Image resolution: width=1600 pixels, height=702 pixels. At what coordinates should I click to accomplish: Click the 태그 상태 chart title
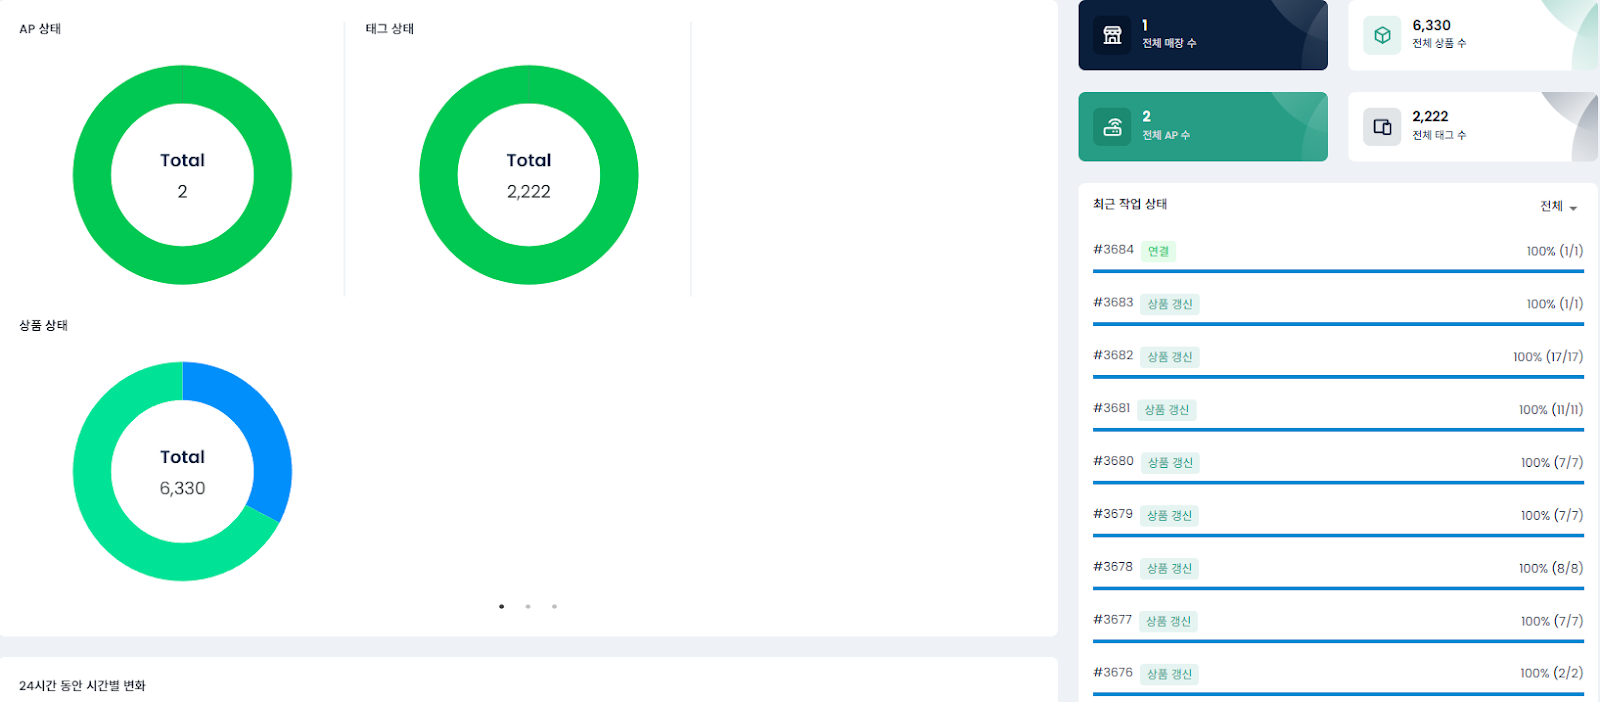pos(390,29)
